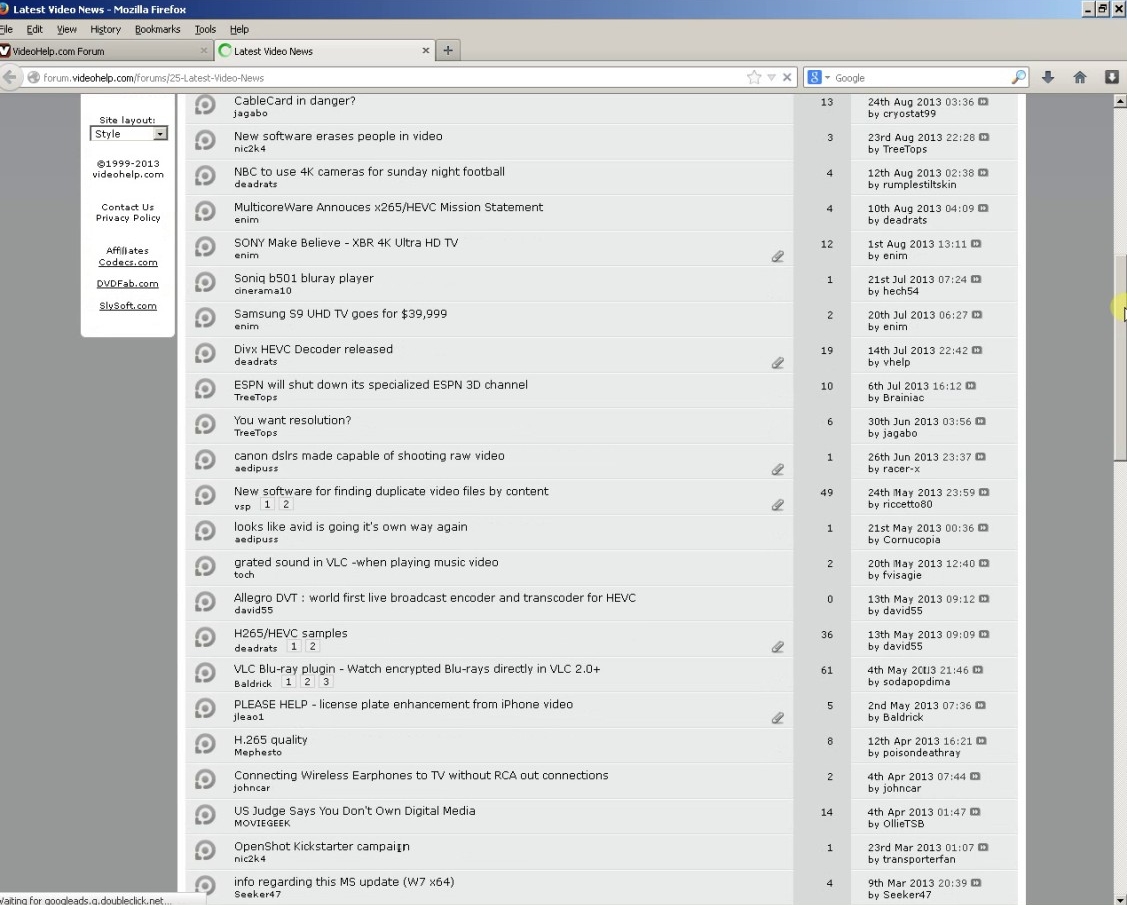Open the SlySoft.com affiliate link
This screenshot has height=905, width=1127.
(x=128, y=306)
